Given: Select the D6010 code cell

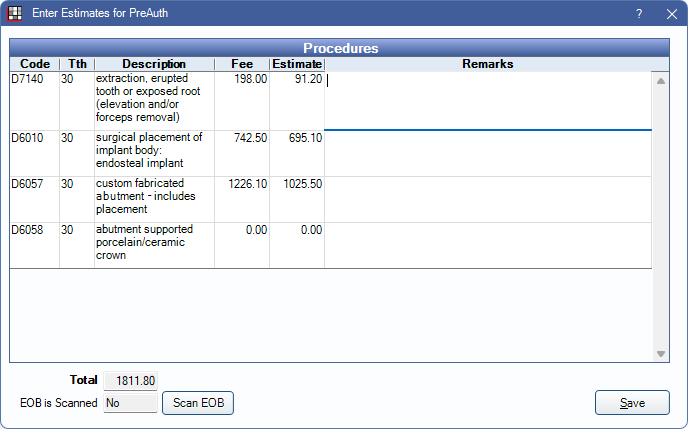Looking at the screenshot, I should pos(34,138).
